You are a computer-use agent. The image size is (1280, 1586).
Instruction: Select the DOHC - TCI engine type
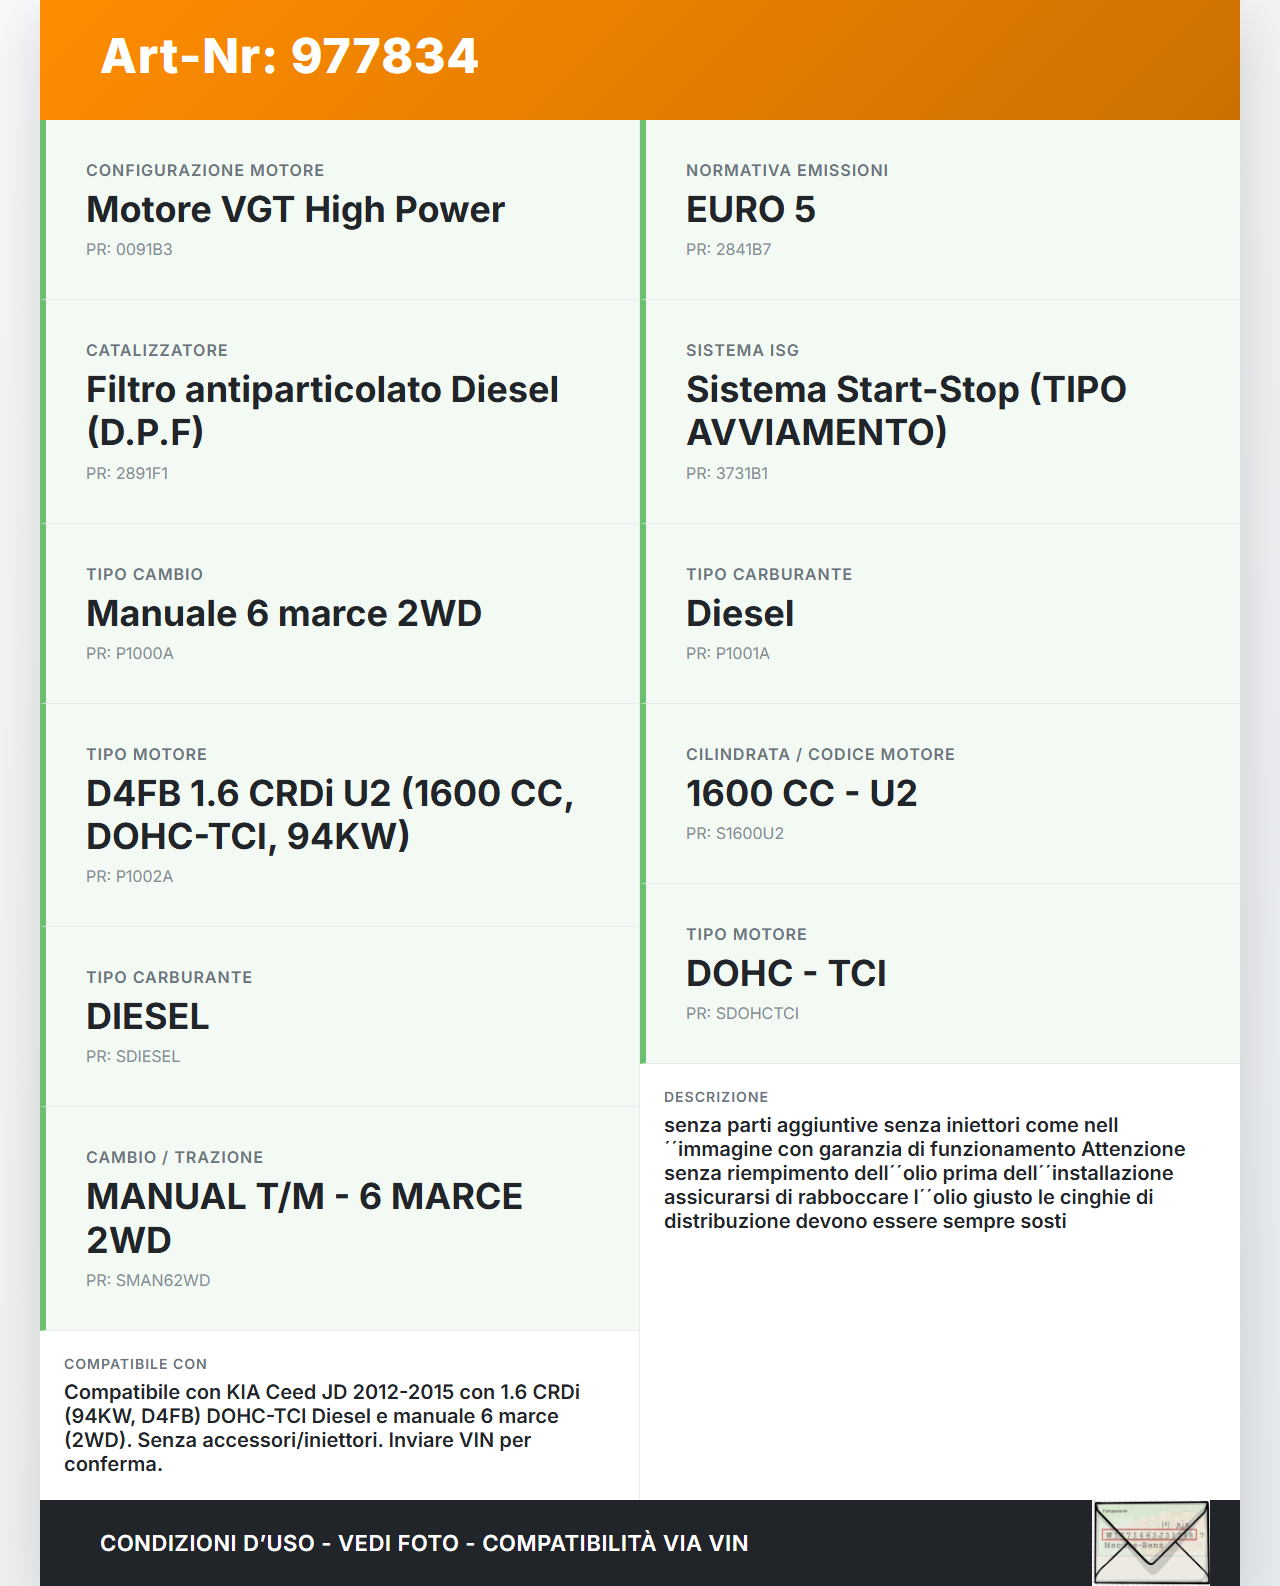point(786,974)
